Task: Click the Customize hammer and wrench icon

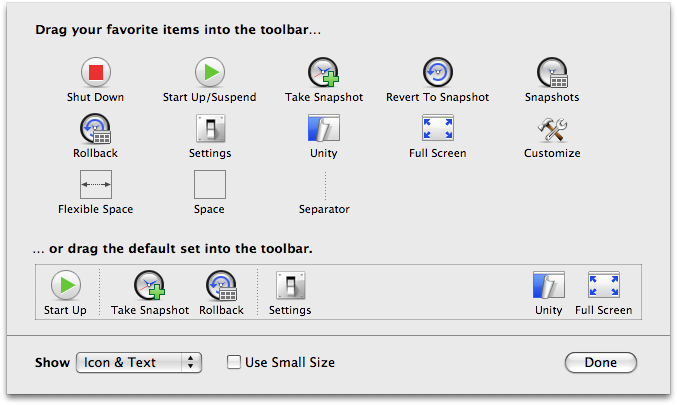Action: (552, 129)
